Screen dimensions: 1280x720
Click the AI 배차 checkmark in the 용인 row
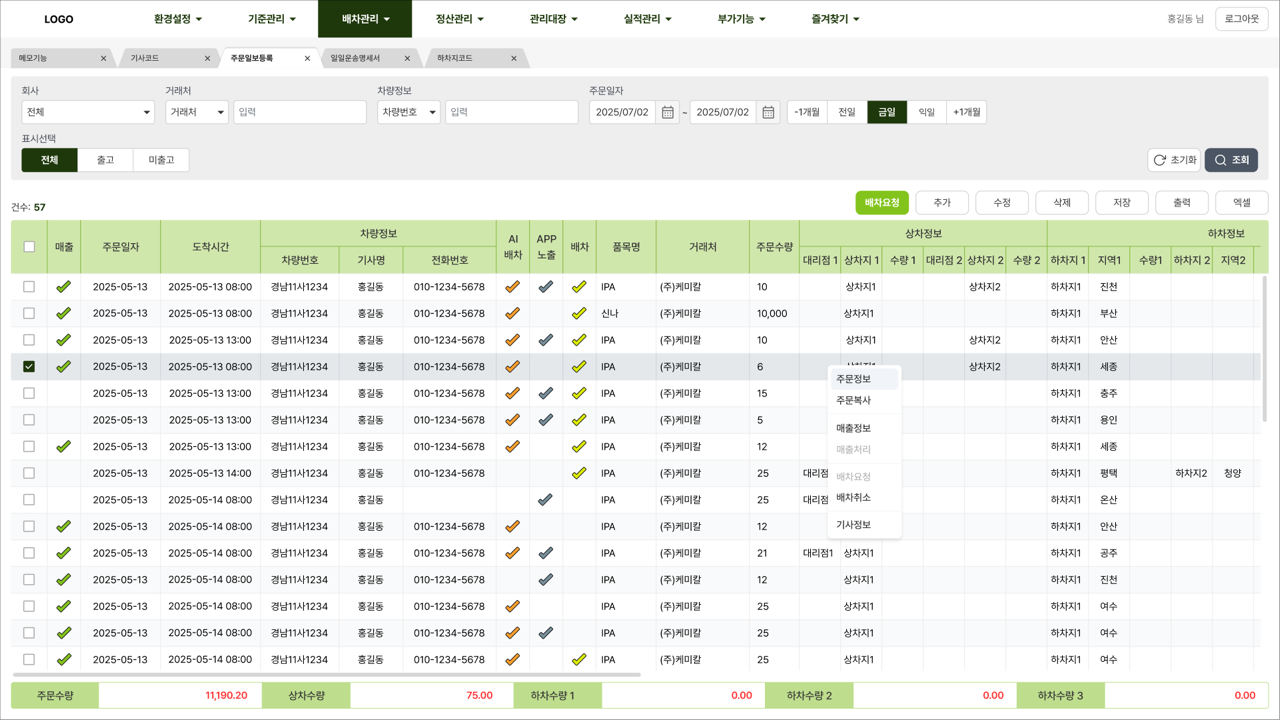tap(512, 420)
